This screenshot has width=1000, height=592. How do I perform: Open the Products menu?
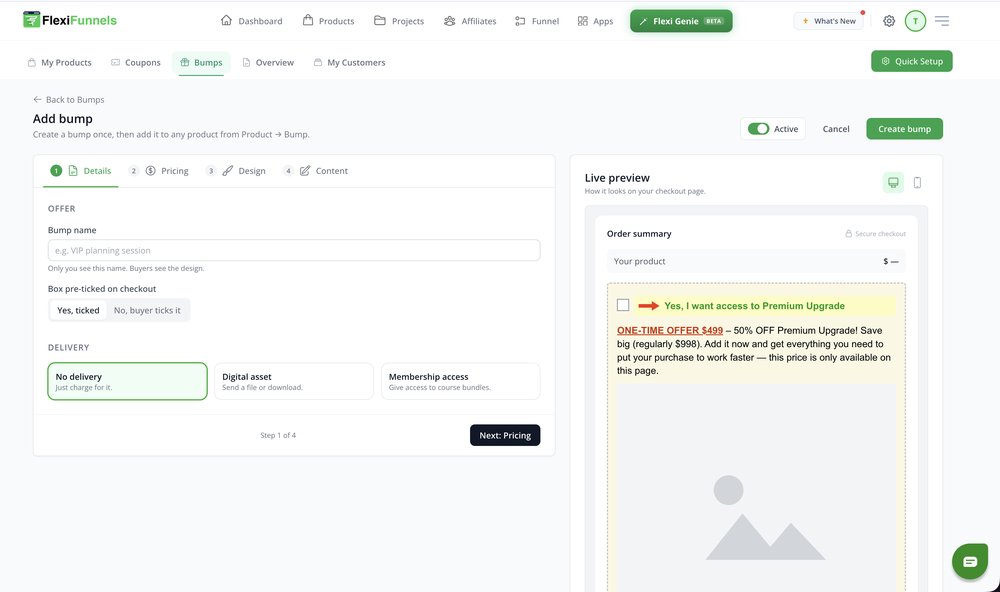pyautogui.click(x=328, y=21)
